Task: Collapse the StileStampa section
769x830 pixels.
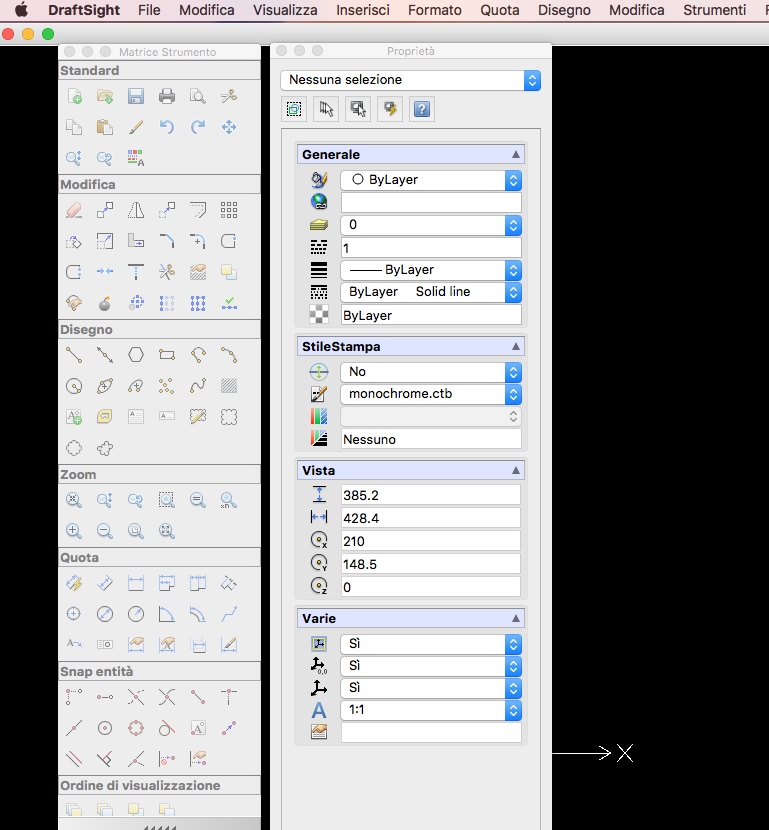Action: pos(515,347)
